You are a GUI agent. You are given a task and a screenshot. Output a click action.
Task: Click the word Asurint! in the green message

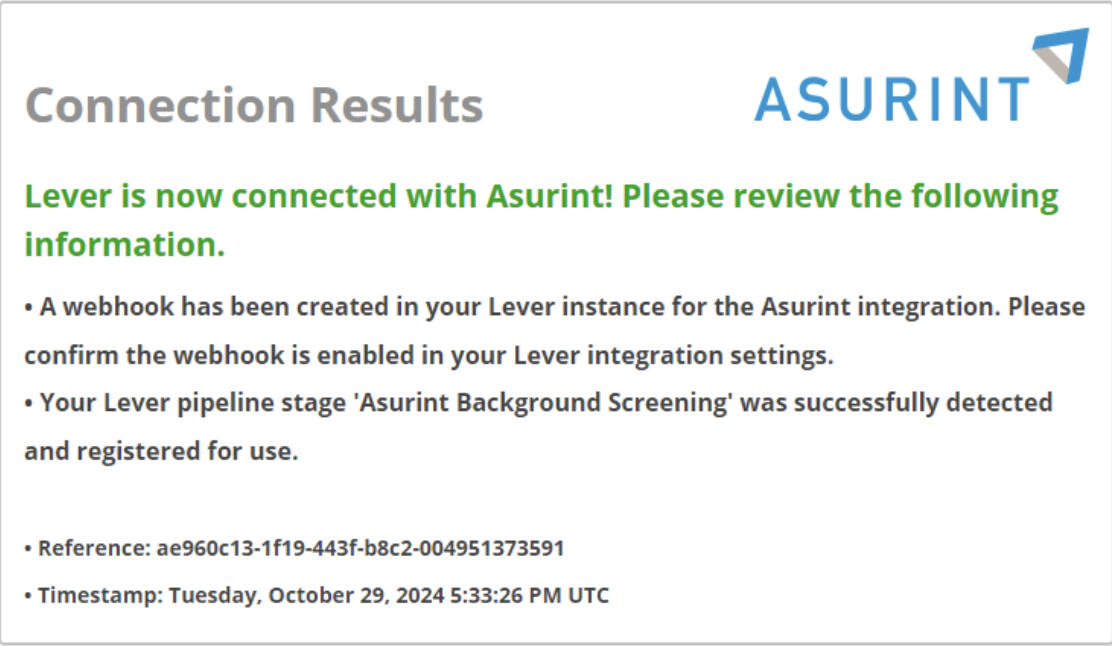click(550, 196)
